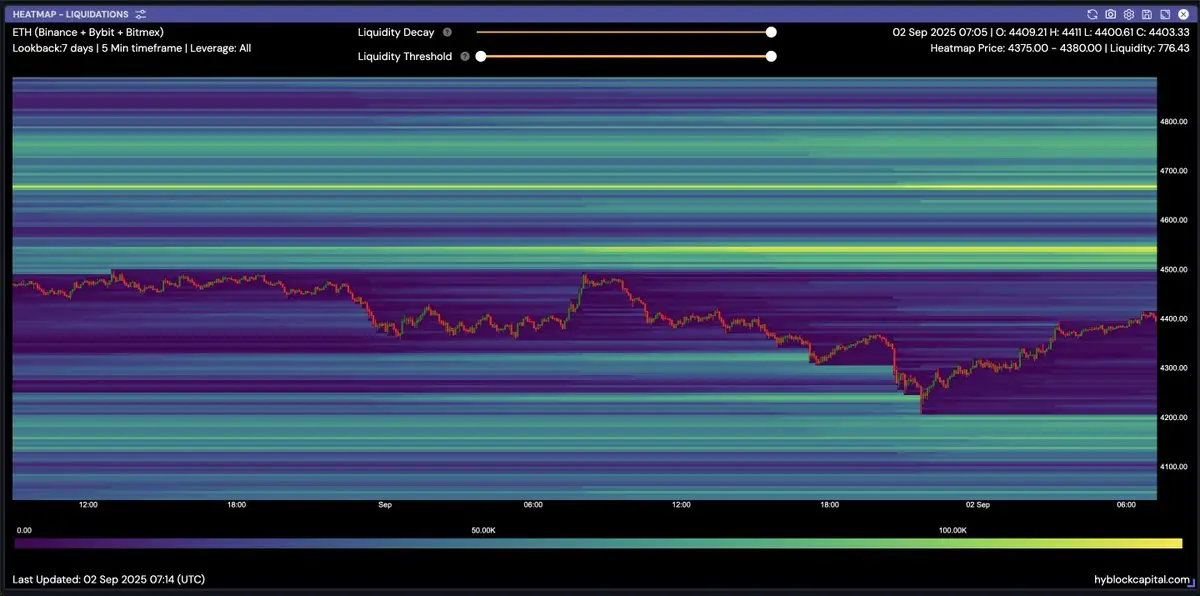Click the bright yellow liquidation band near 4670
Image resolution: width=1200 pixels, height=596 pixels.
tap(585, 187)
